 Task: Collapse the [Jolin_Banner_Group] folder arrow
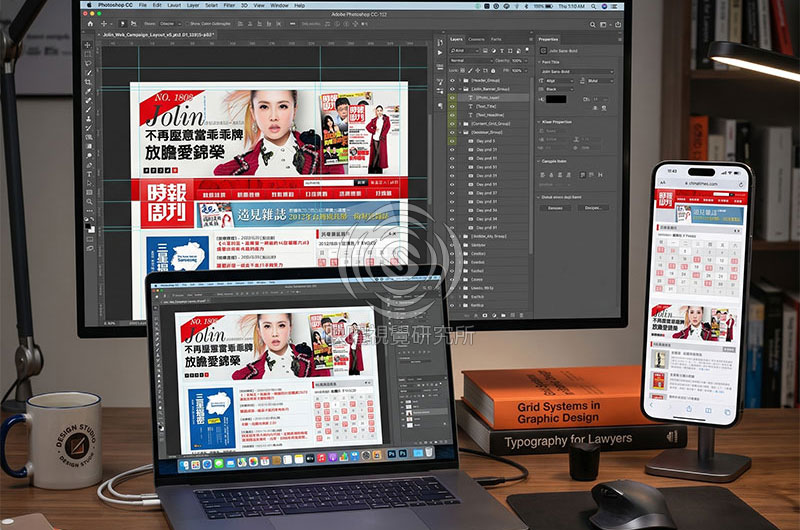(460, 89)
